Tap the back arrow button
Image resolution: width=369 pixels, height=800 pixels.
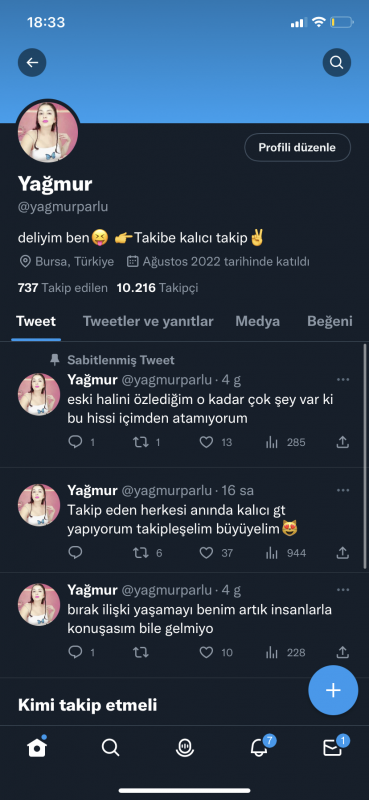coord(32,63)
